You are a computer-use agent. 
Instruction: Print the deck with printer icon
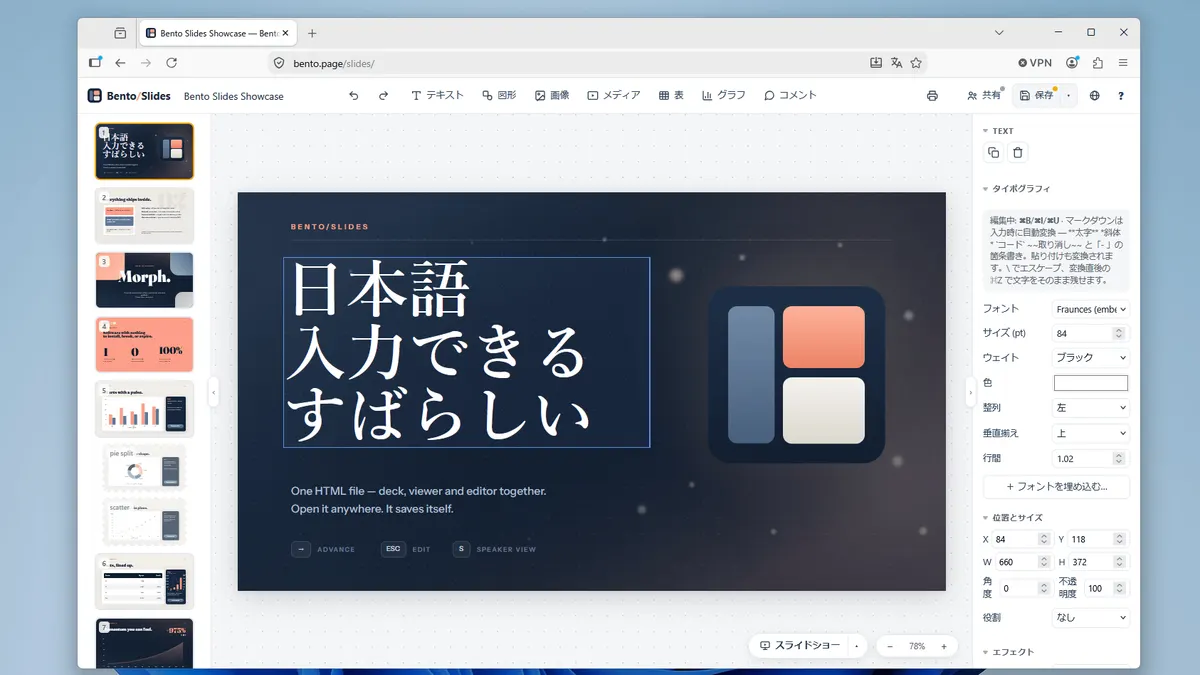pos(932,96)
